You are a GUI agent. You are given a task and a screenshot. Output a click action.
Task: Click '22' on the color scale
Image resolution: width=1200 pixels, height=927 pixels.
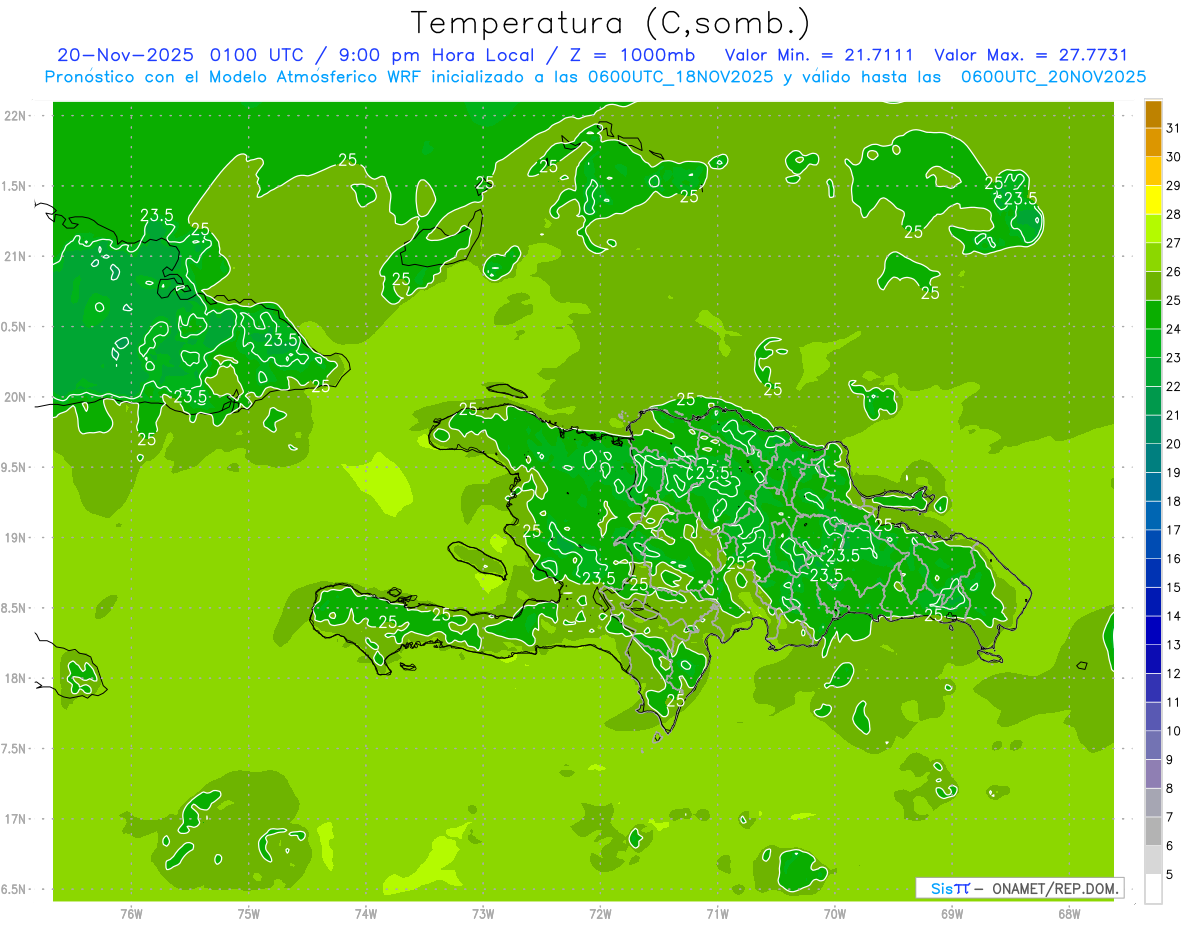tap(1174, 386)
